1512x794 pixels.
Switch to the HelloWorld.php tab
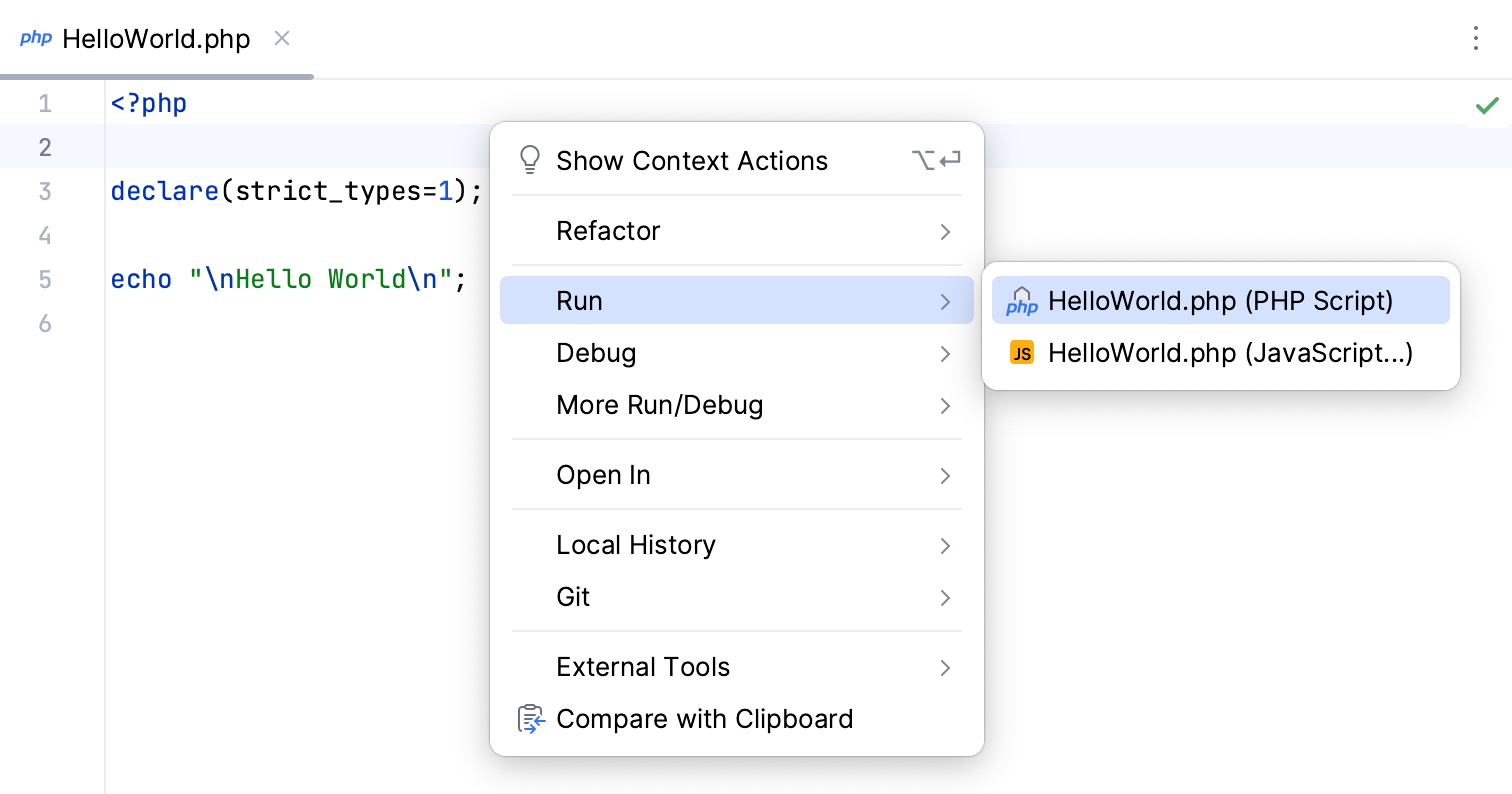click(154, 38)
